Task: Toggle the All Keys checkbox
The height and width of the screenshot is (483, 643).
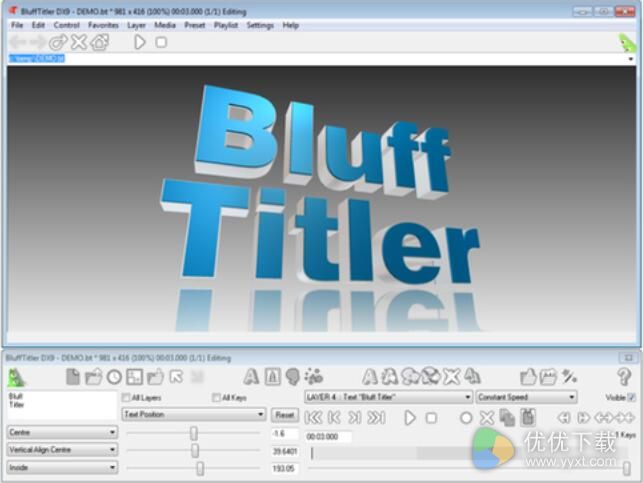Action: pos(216,397)
